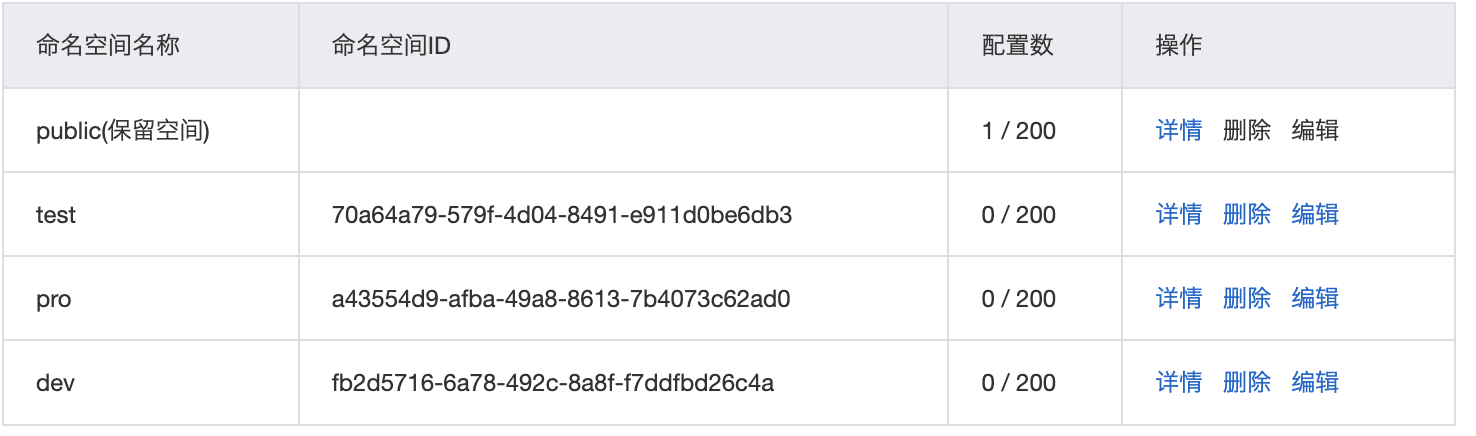Image resolution: width=1476 pixels, height=436 pixels.
Task: Select the test namespace ID text
Action: point(562,214)
